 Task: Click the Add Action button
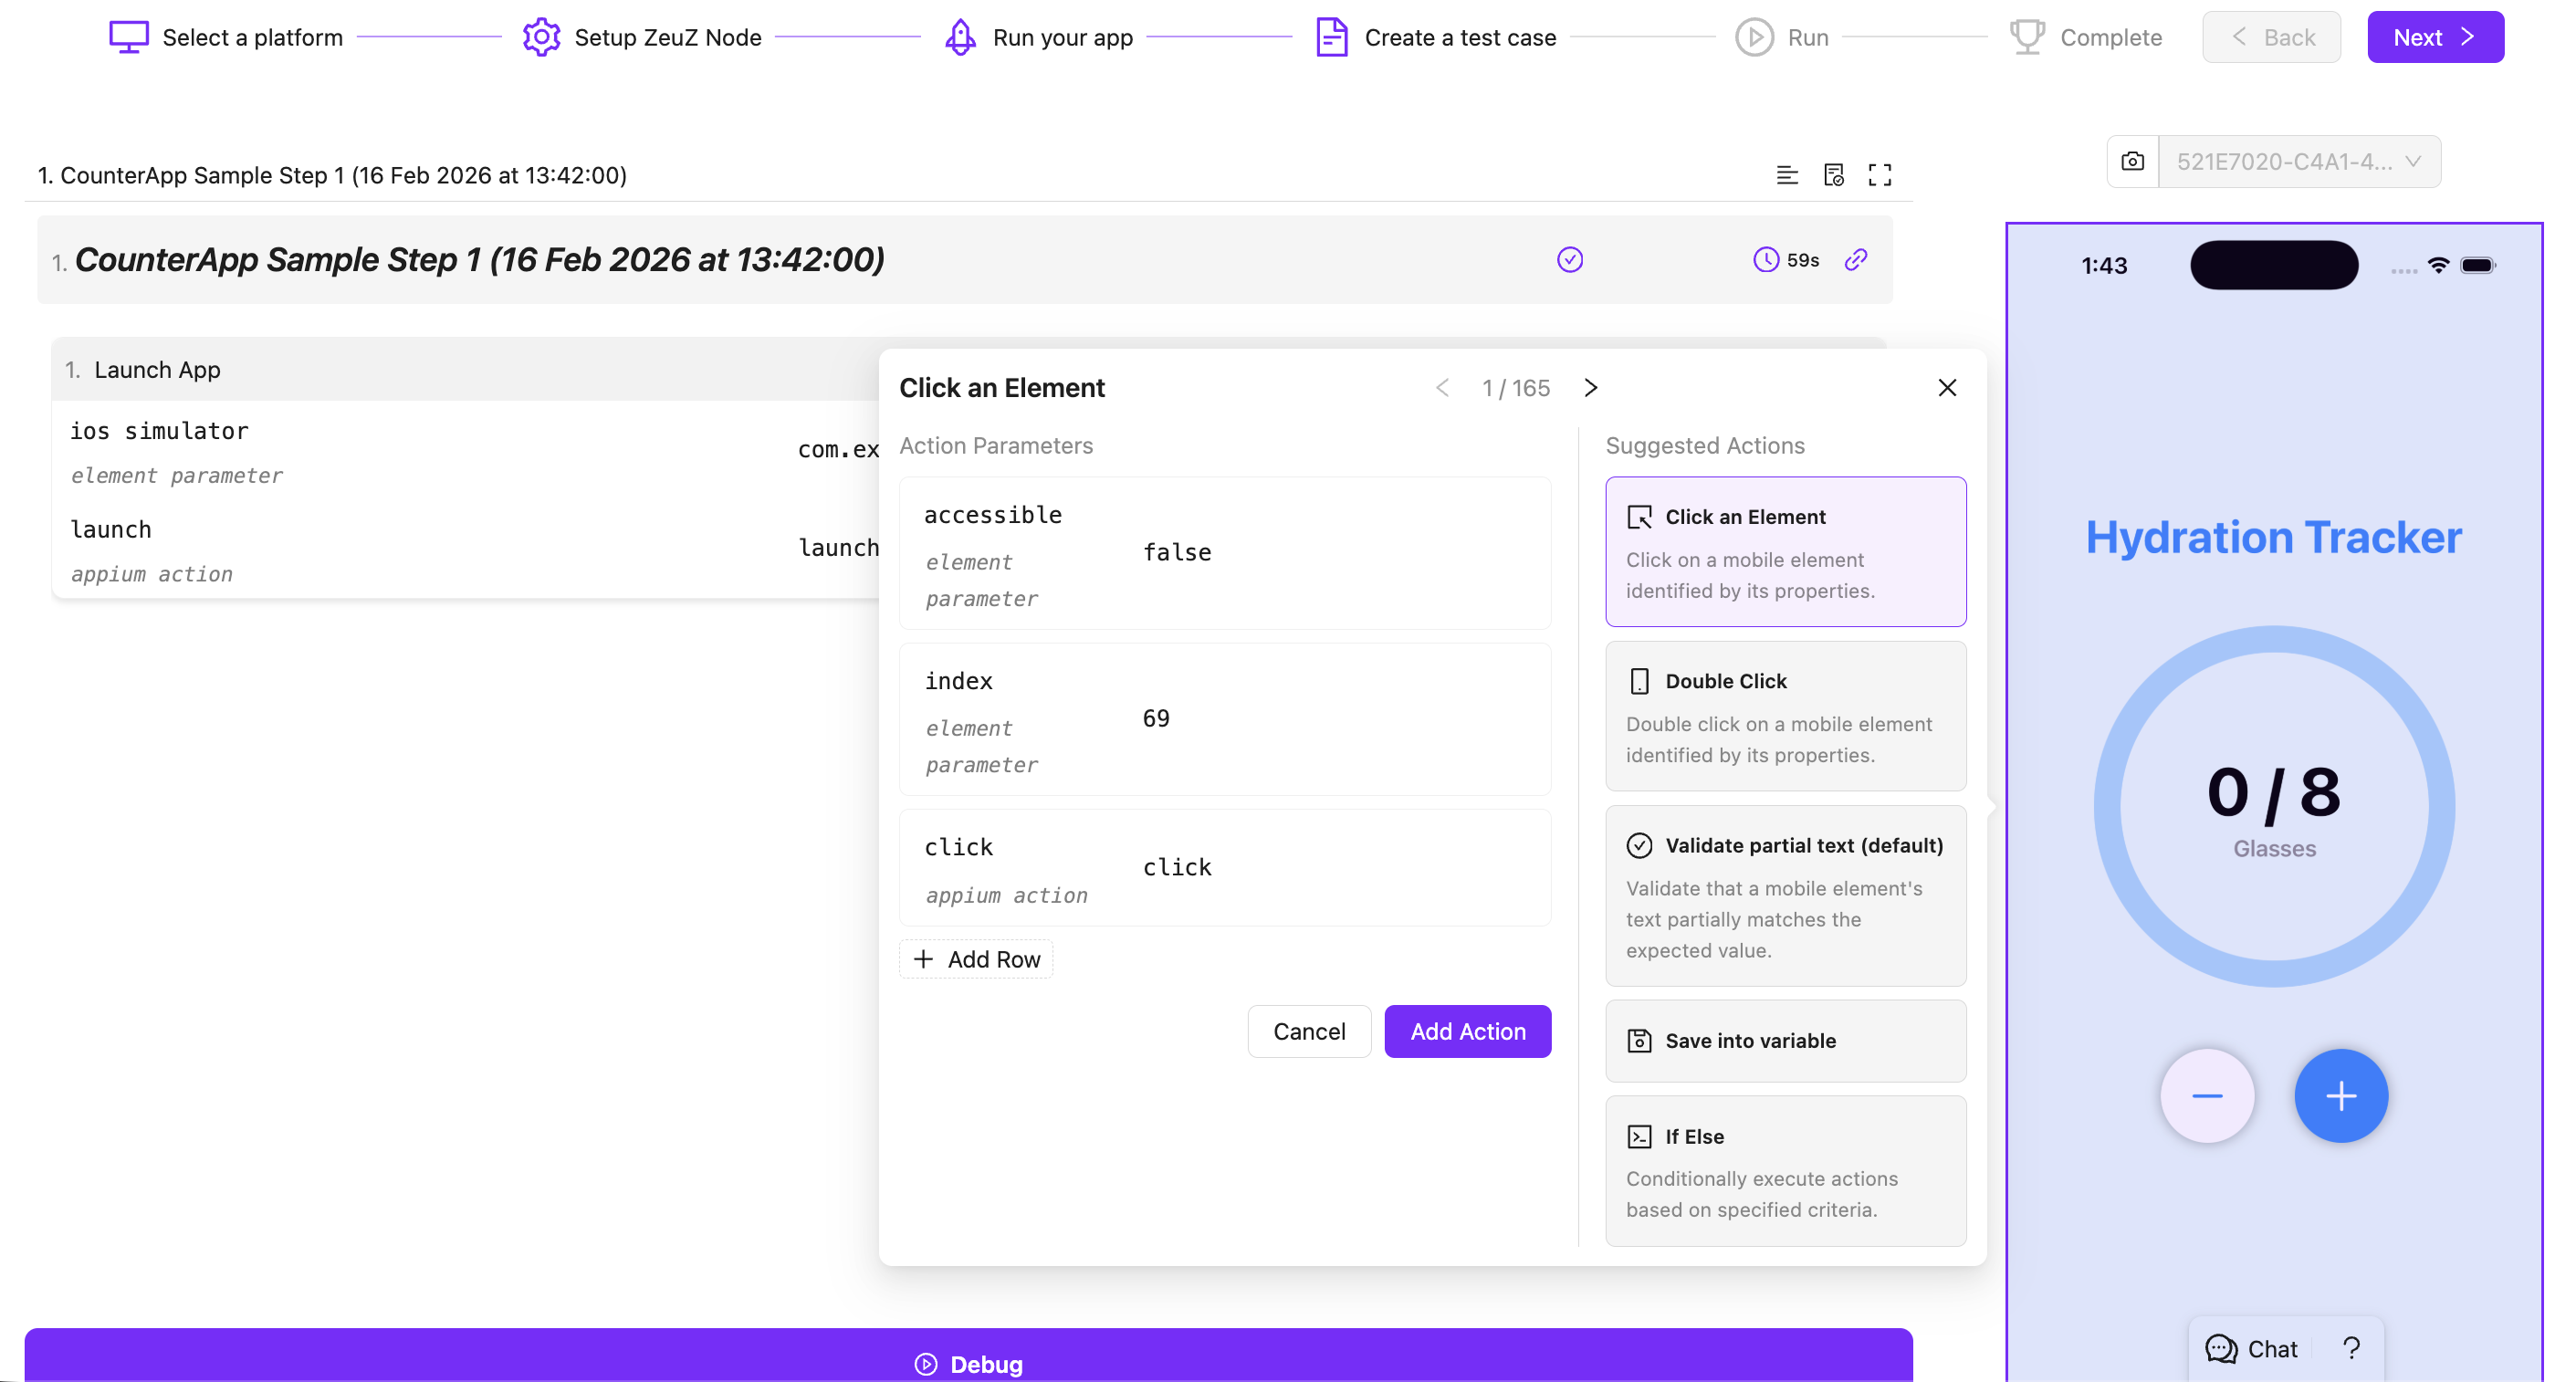click(1467, 1031)
